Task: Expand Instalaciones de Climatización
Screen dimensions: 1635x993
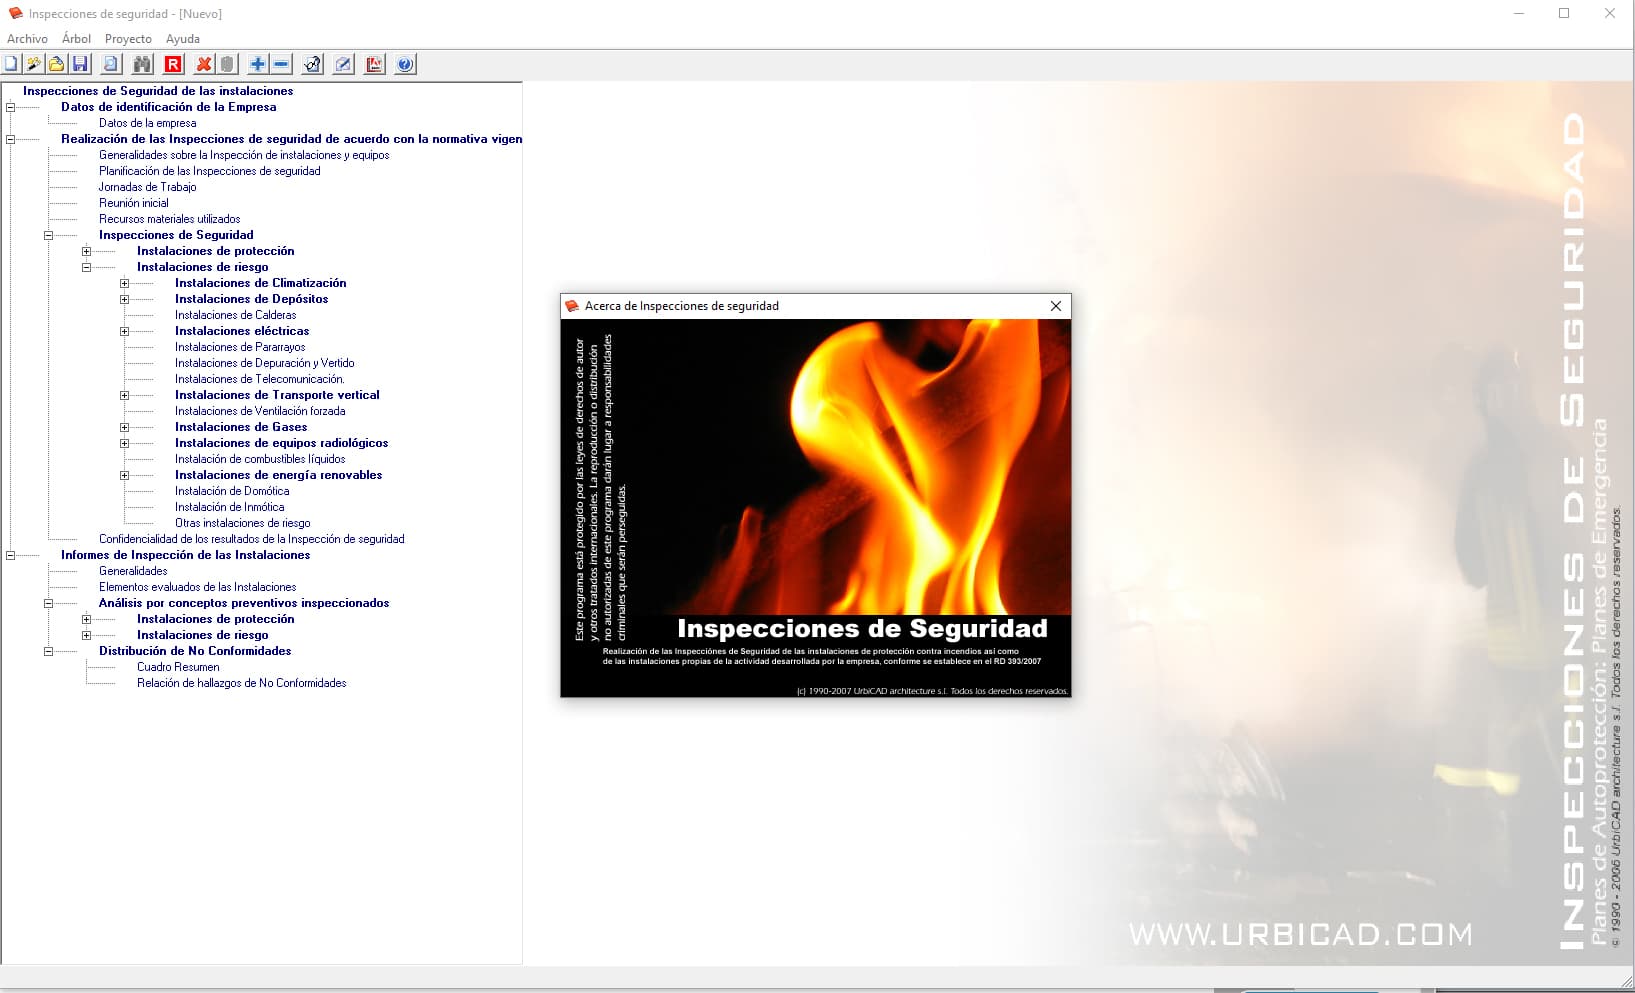Action: (124, 283)
